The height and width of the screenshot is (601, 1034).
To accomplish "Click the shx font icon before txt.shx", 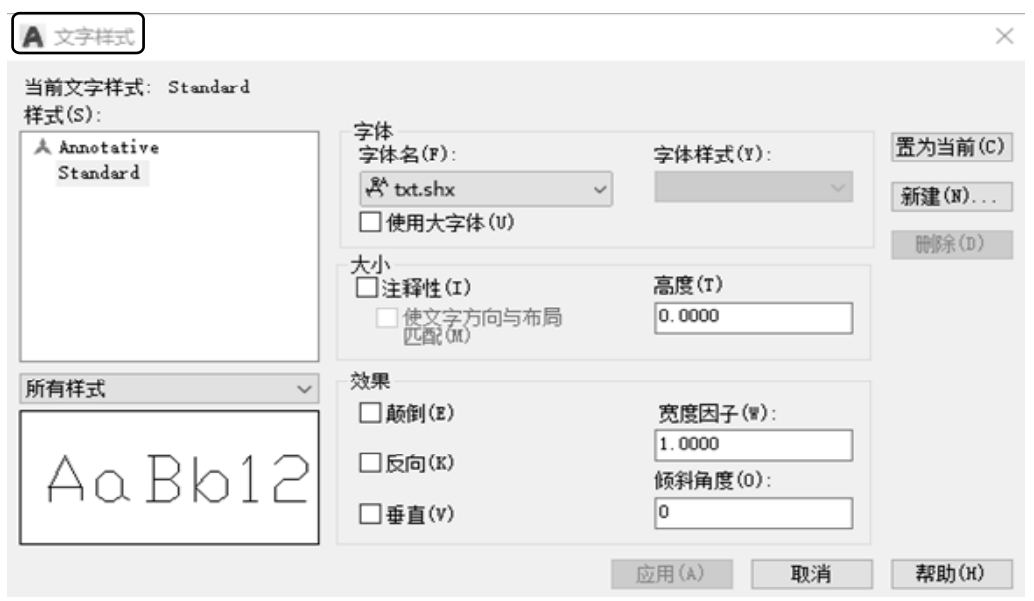I will tap(376, 188).
